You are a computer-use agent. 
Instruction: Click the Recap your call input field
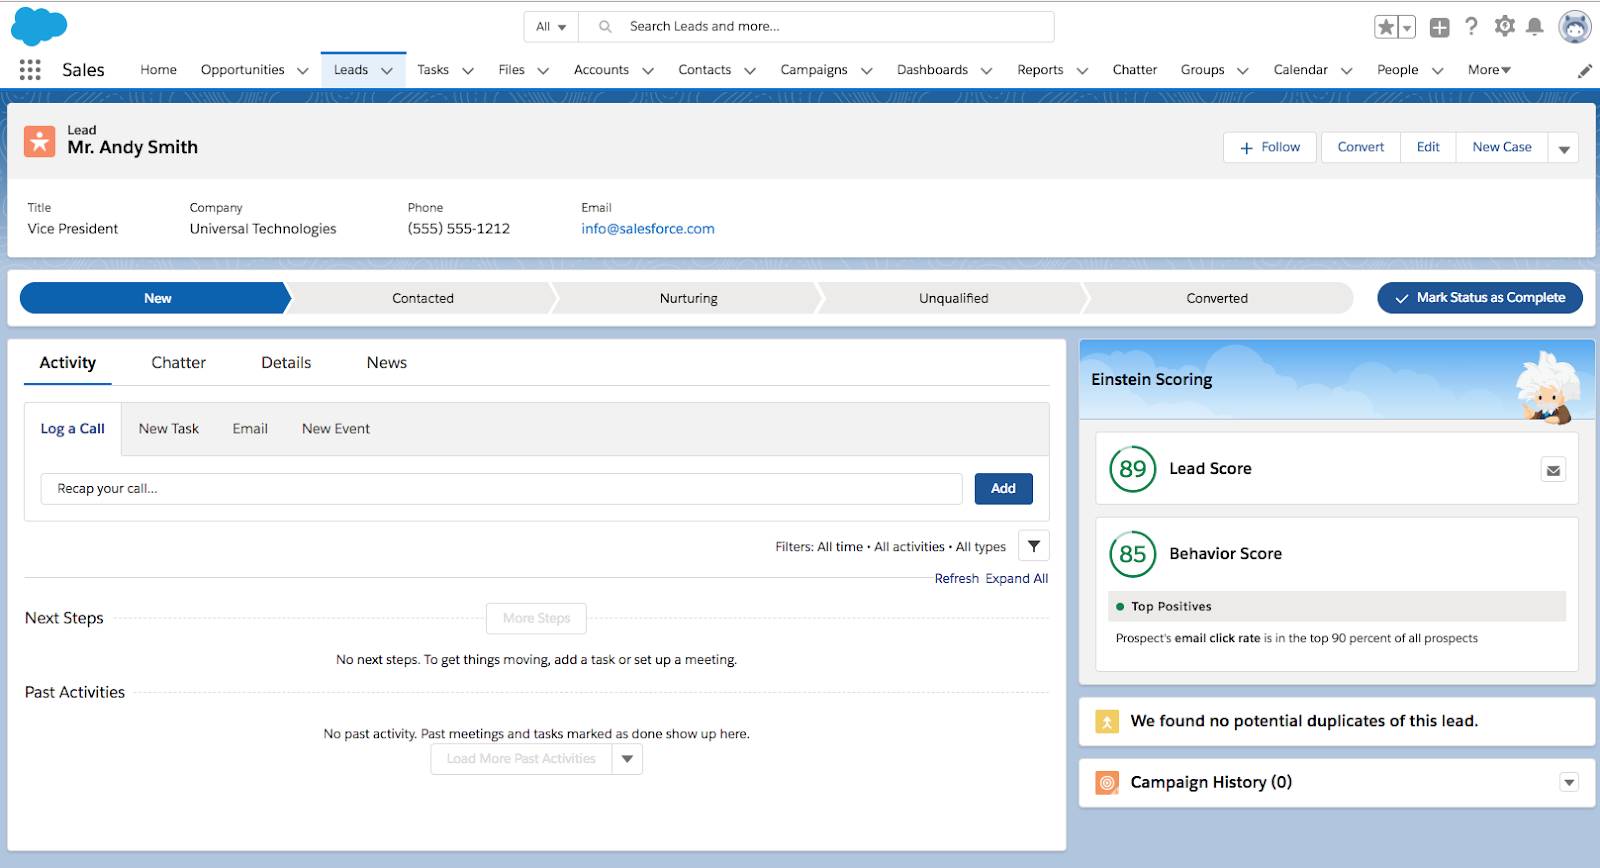click(x=502, y=489)
